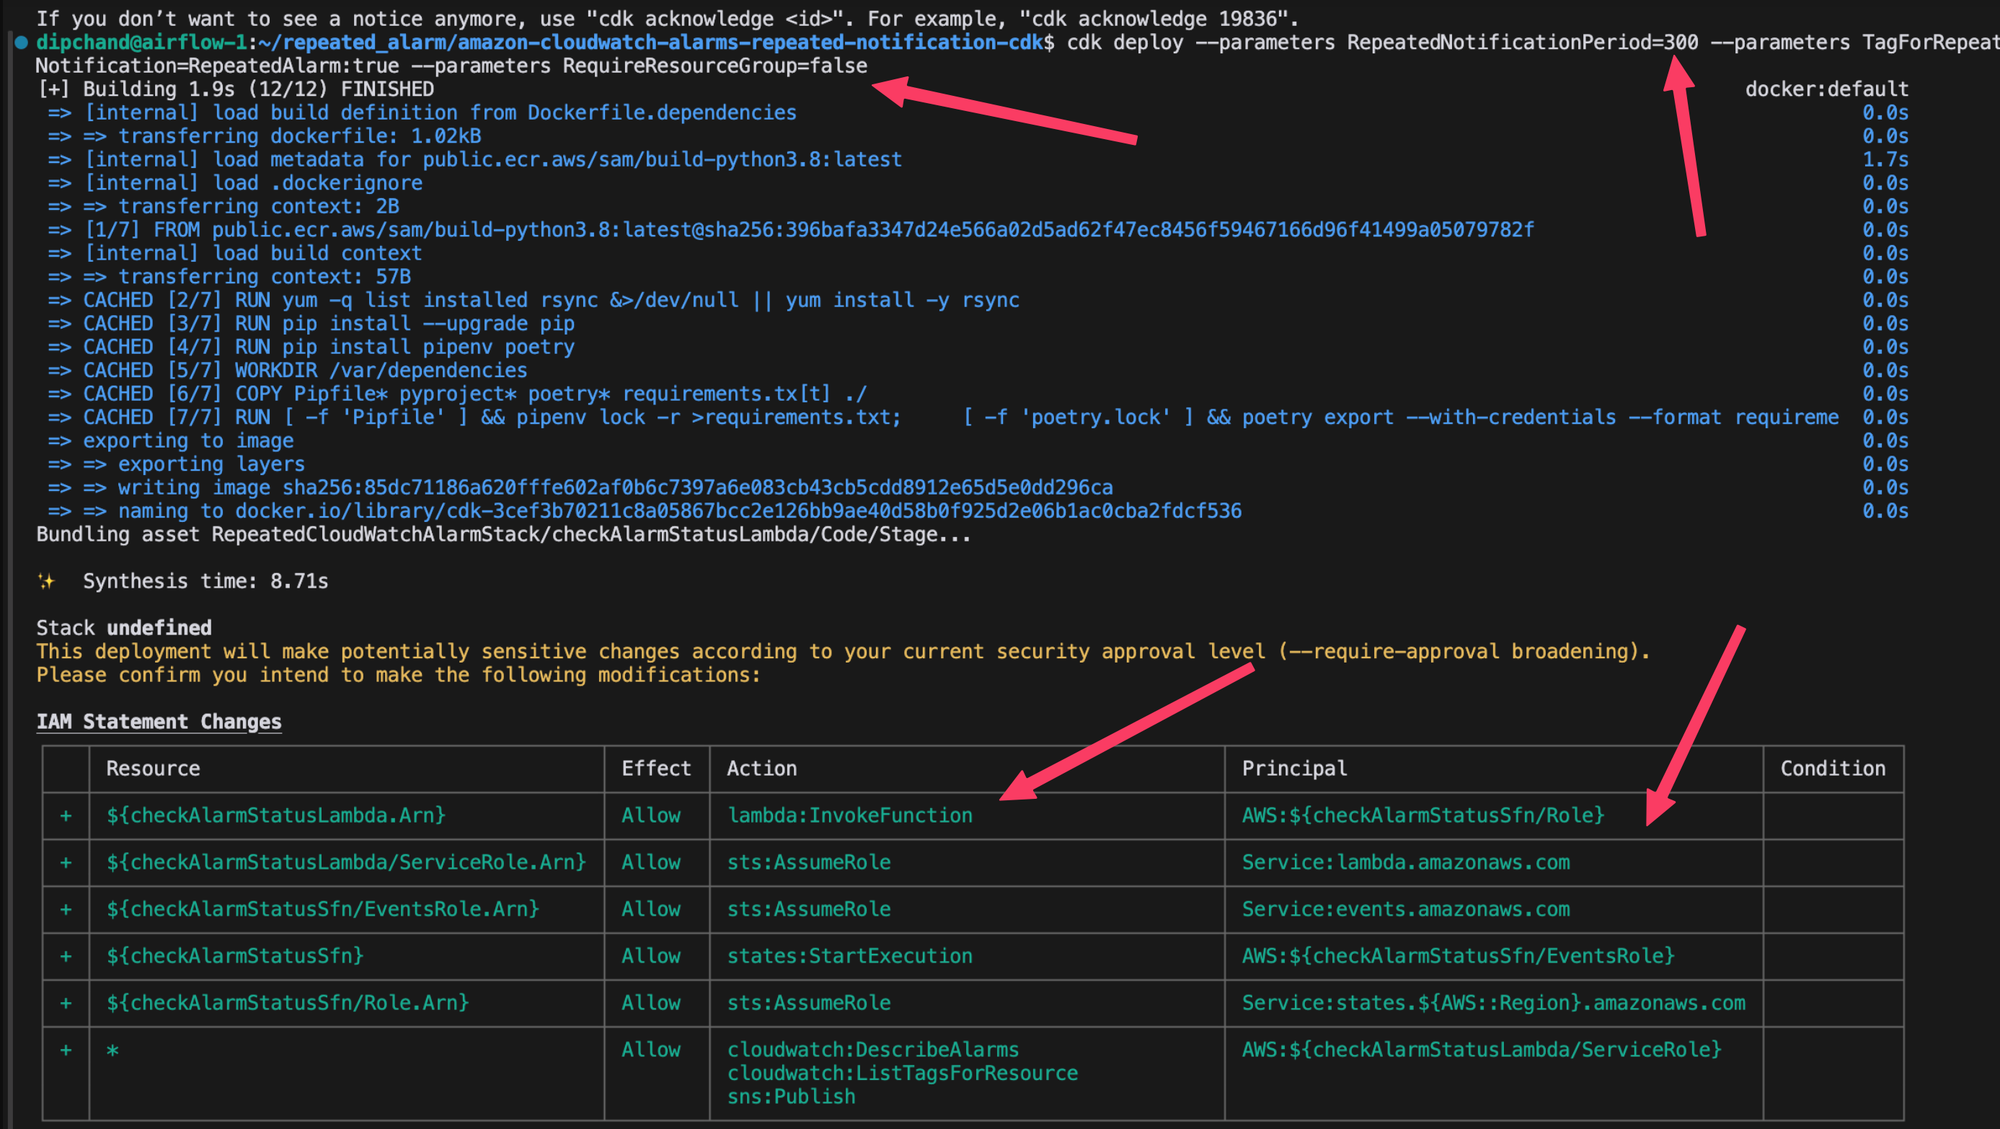Expand the checkAlarmStatusSfn/EventsRole.Arn row plus sign
2000x1129 pixels.
point(66,909)
